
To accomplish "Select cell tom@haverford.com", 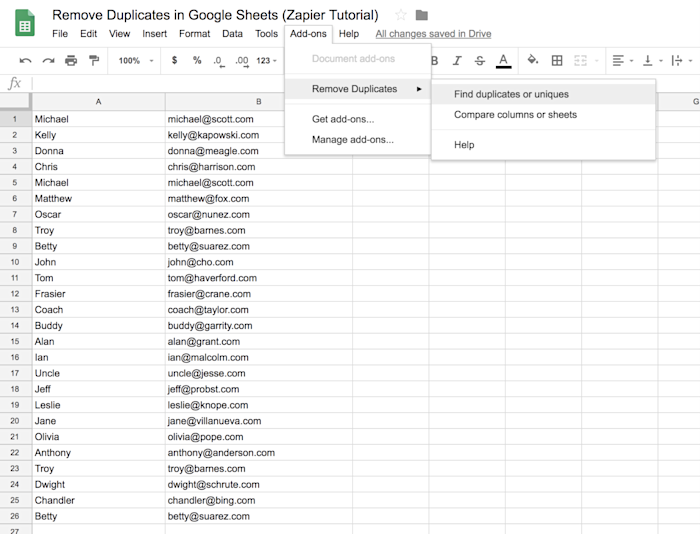I will click(258, 278).
